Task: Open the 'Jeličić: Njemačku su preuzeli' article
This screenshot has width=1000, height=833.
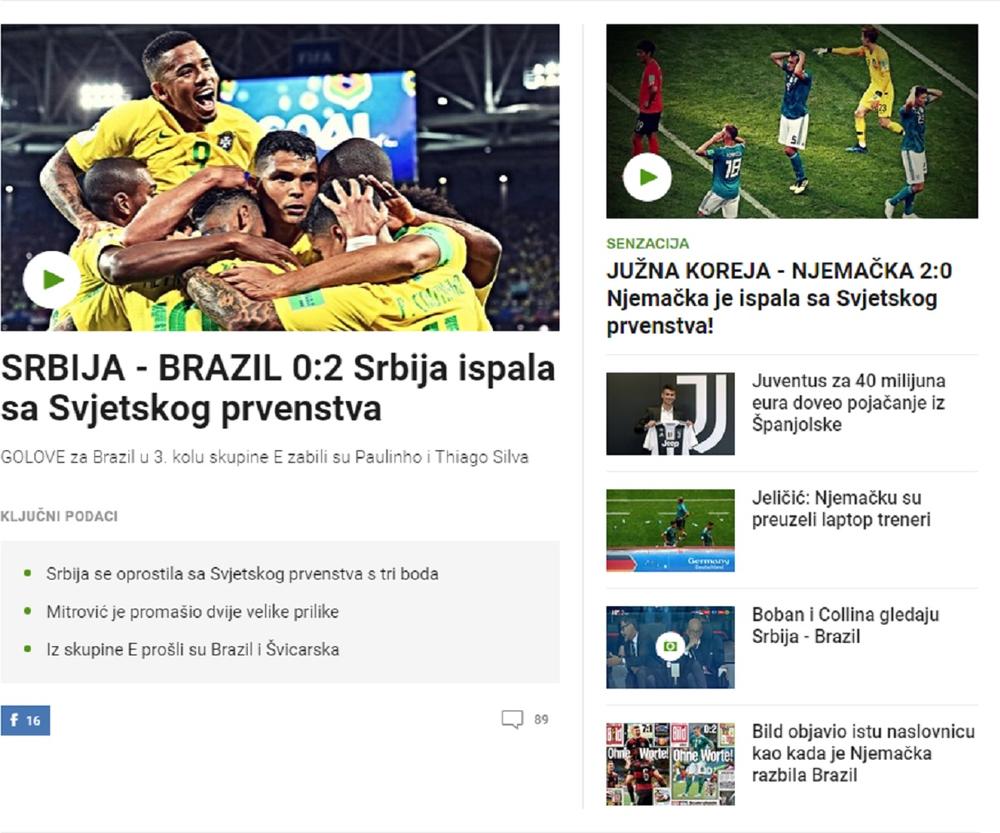Action: pos(841,509)
